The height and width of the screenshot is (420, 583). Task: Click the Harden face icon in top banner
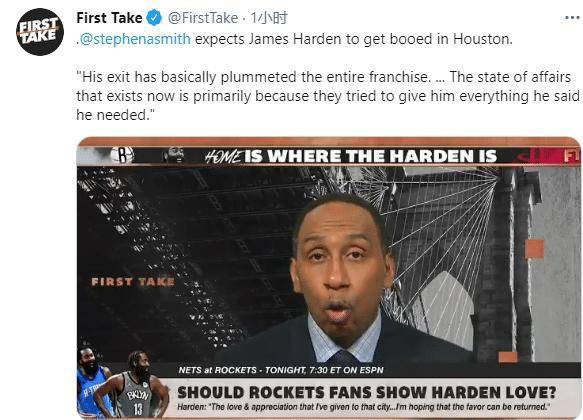tap(174, 155)
